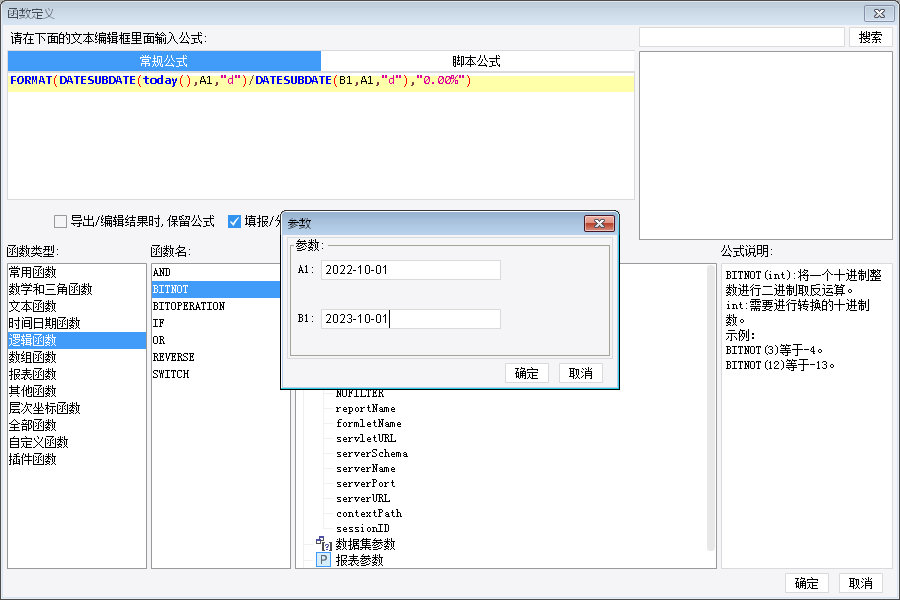Click the 搜索 button
The height and width of the screenshot is (600, 900).
click(x=870, y=37)
